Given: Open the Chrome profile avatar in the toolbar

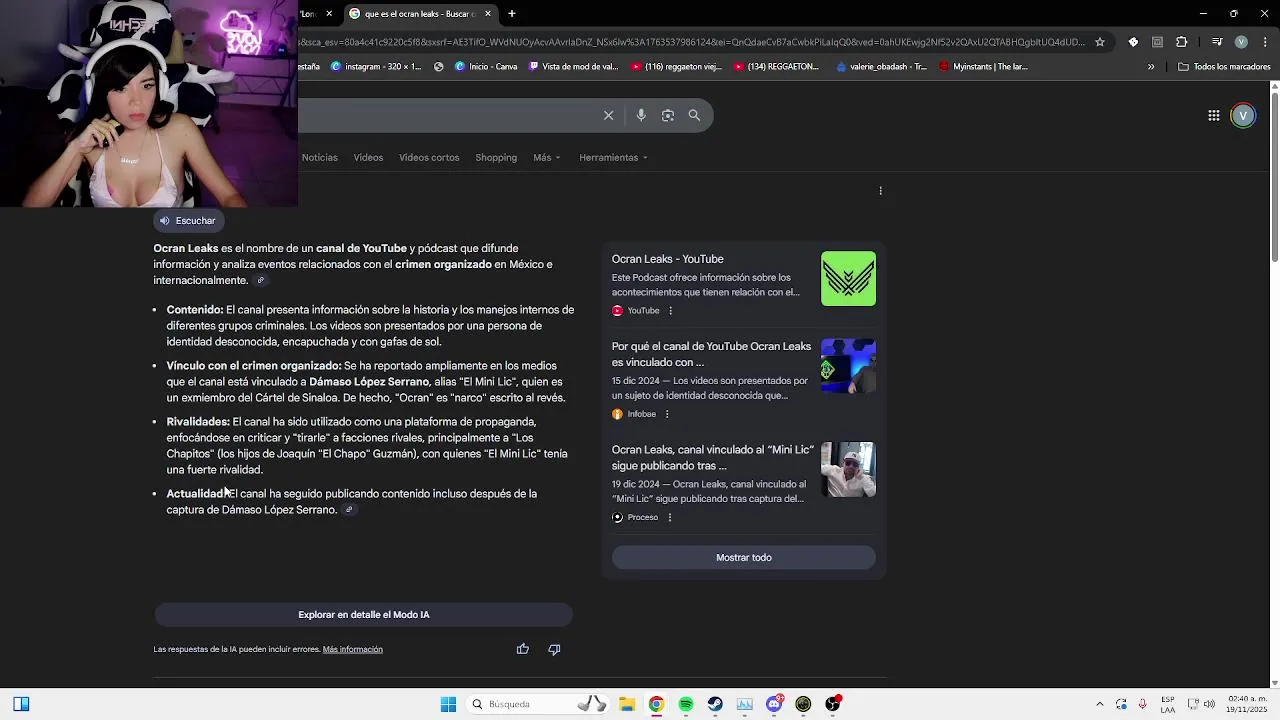Looking at the screenshot, I should tap(1241, 42).
